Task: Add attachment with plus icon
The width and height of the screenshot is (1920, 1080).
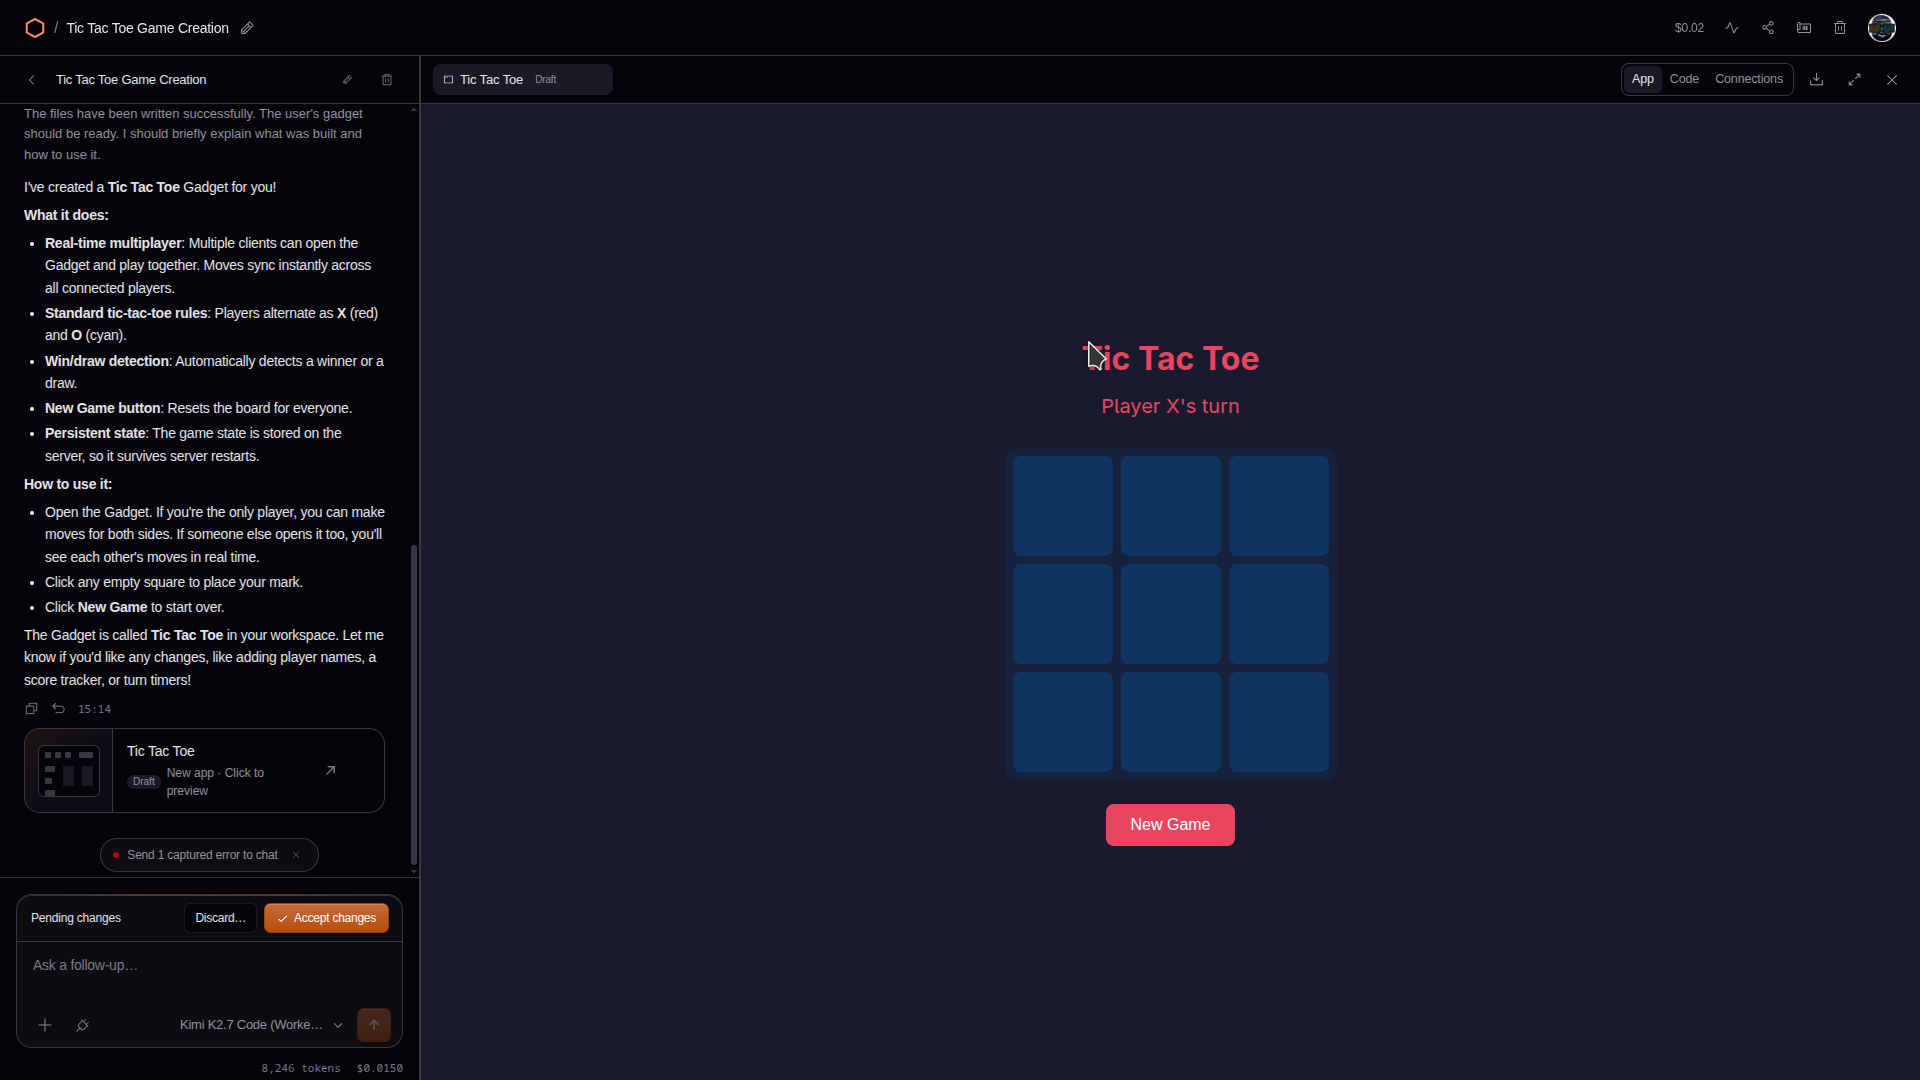Action: tap(45, 1025)
